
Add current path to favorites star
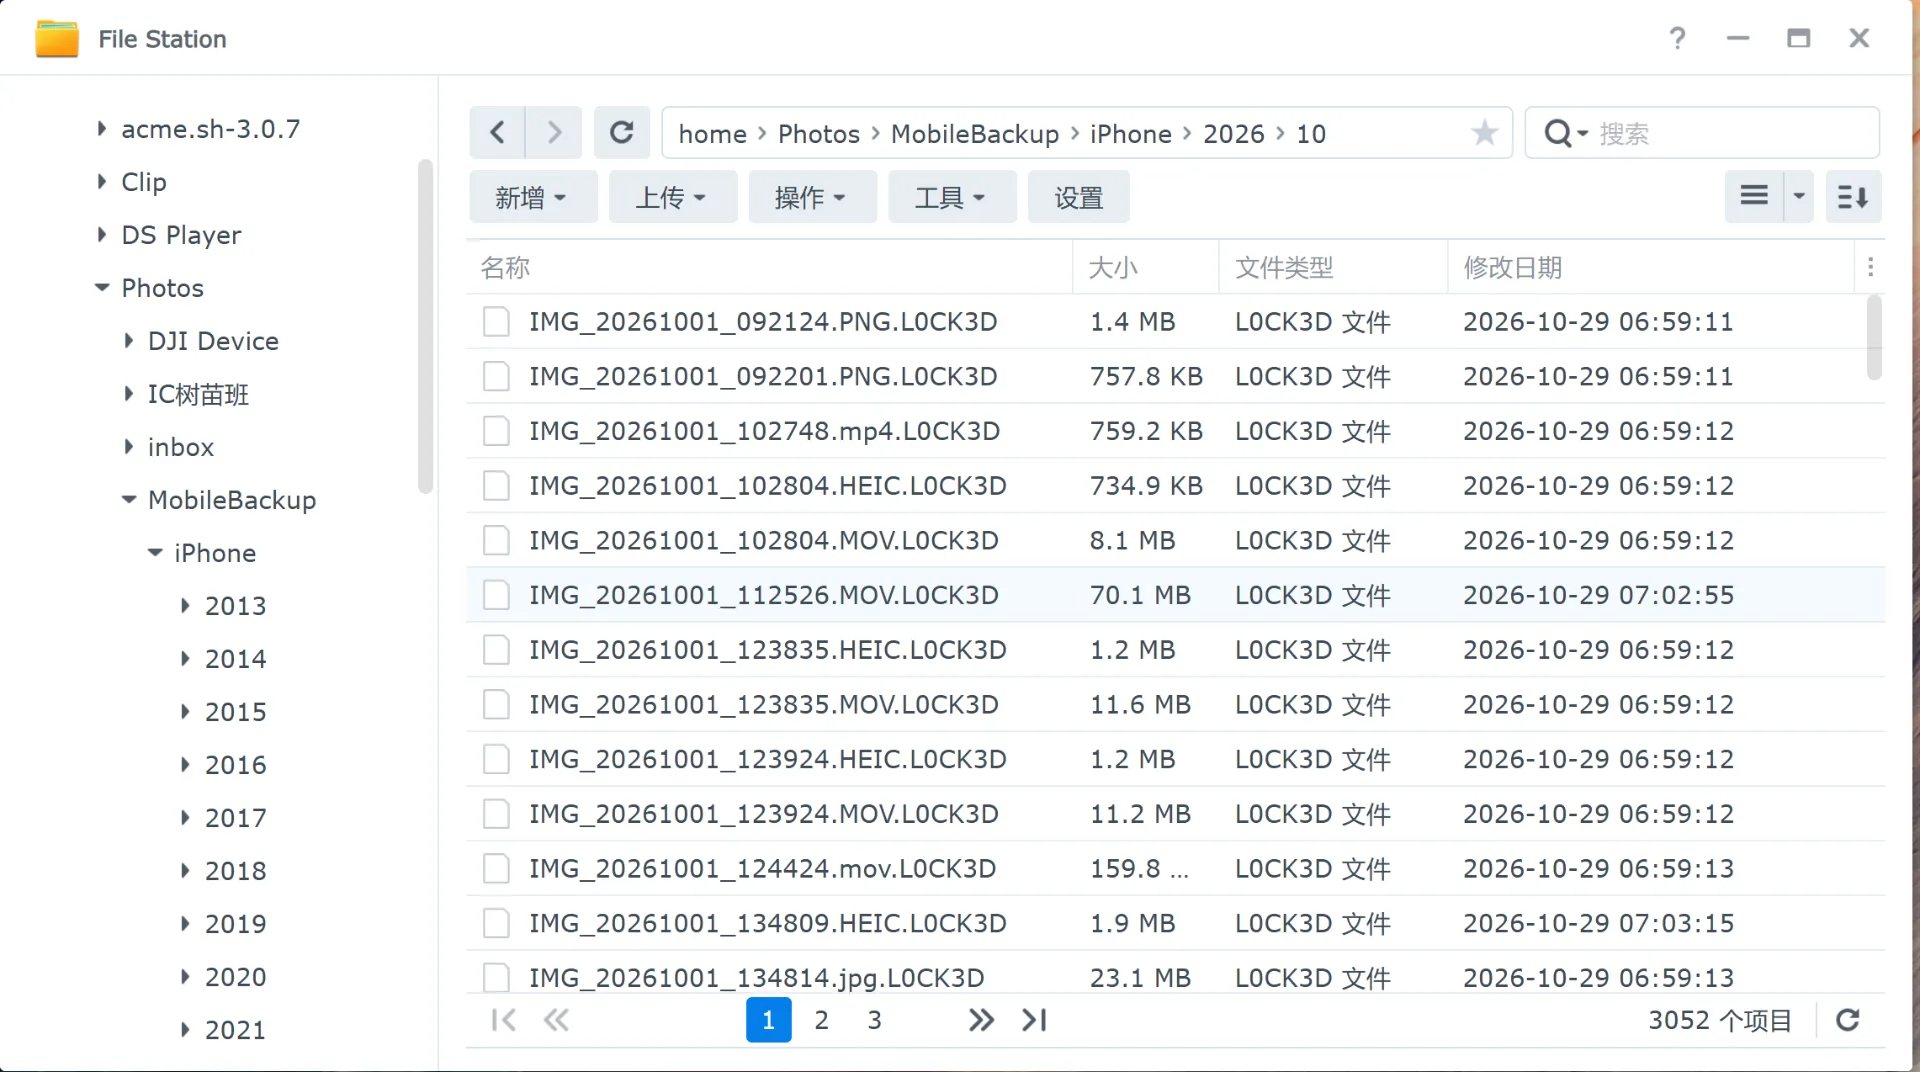(1485, 133)
